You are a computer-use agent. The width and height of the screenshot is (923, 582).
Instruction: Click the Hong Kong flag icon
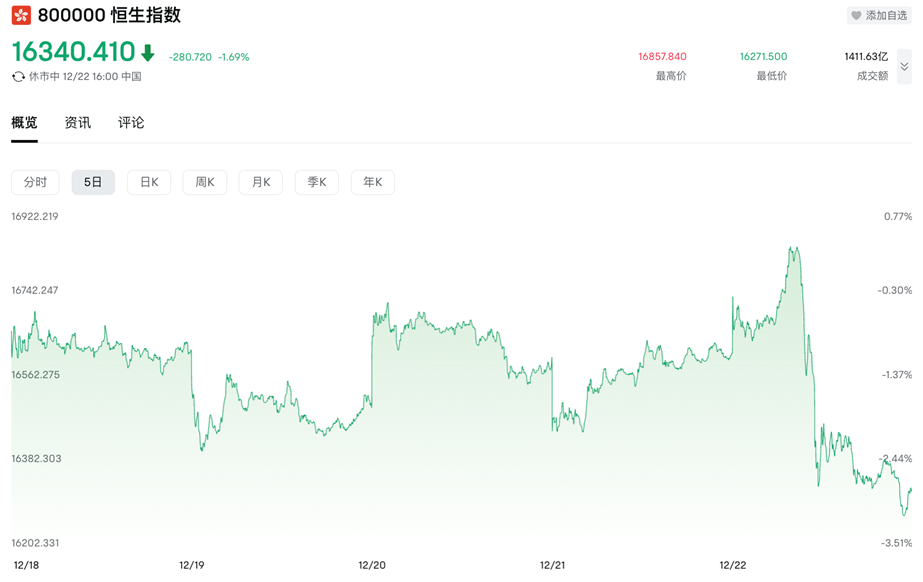[x=21, y=15]
